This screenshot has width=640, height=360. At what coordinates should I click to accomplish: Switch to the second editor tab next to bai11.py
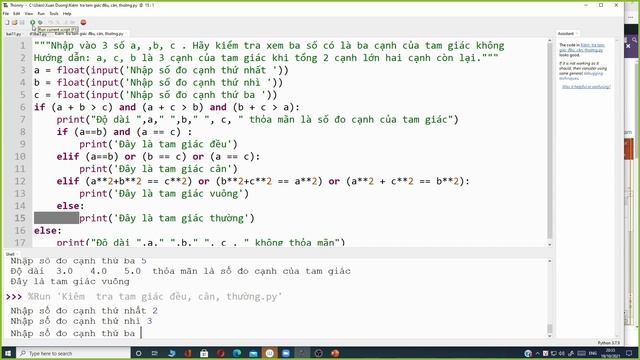(38, 33)
